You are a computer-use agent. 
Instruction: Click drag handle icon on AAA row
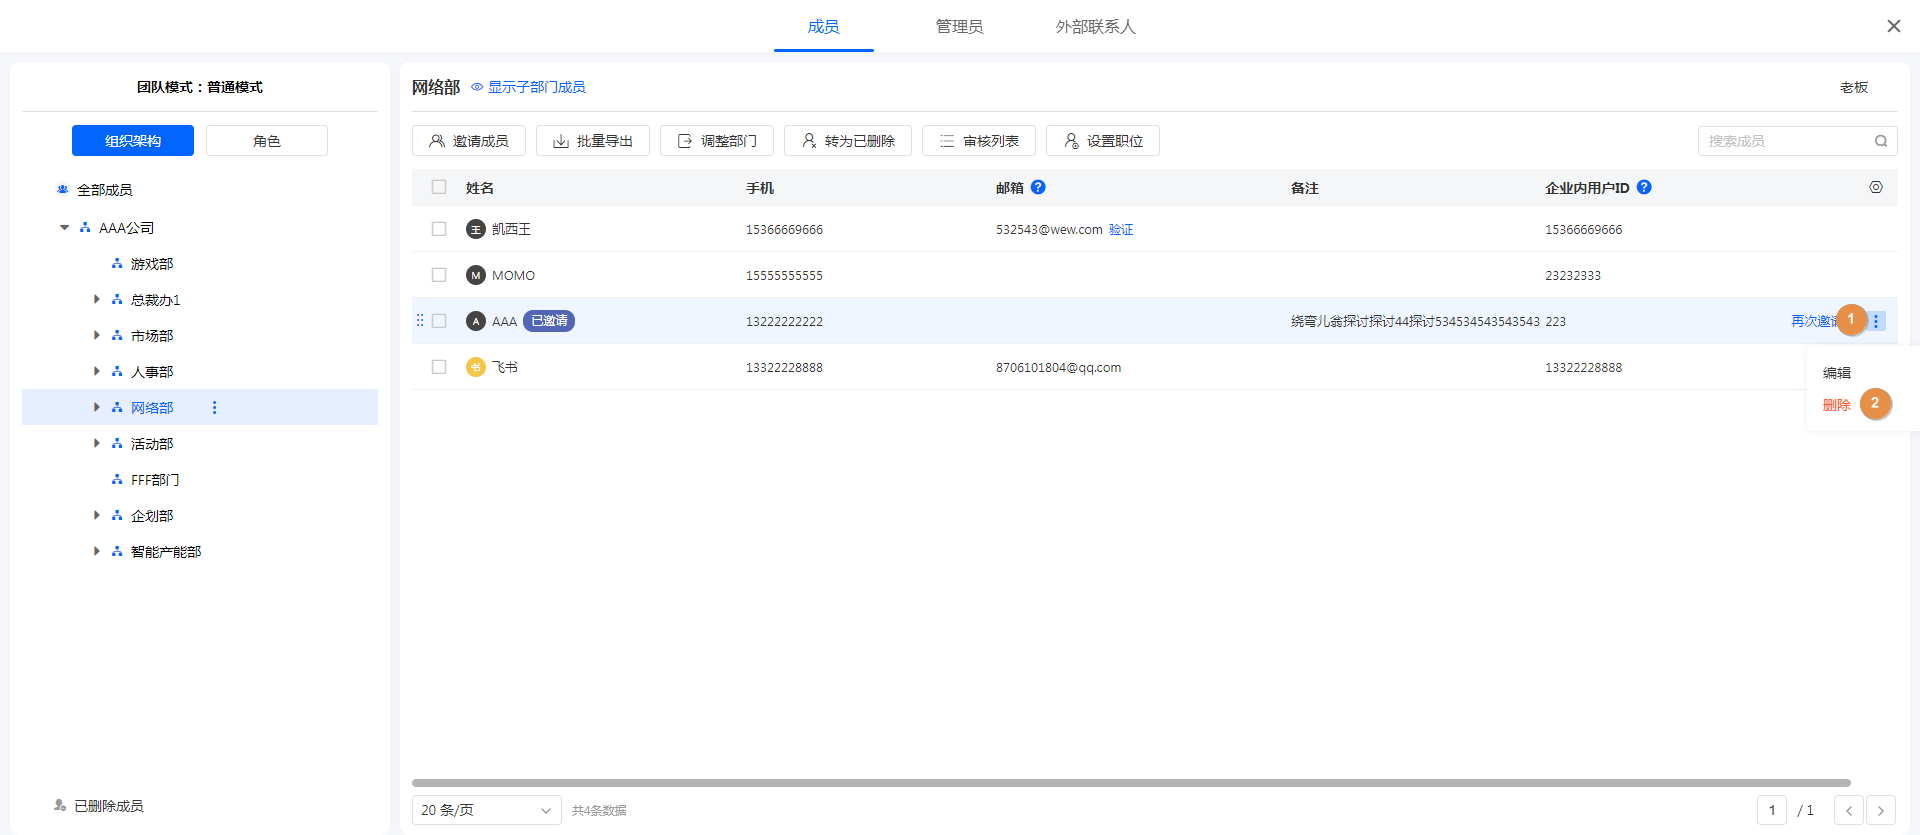click(420, 321)
